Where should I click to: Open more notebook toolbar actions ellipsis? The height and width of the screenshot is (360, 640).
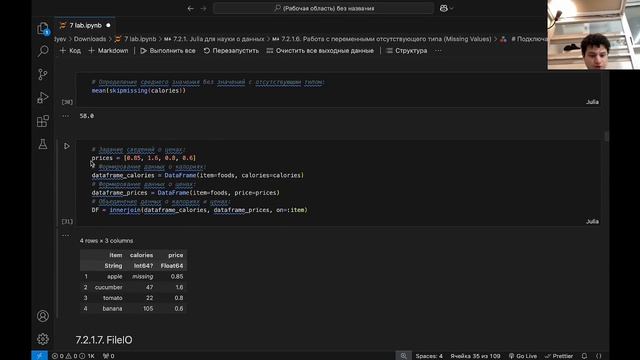[438, 51]
